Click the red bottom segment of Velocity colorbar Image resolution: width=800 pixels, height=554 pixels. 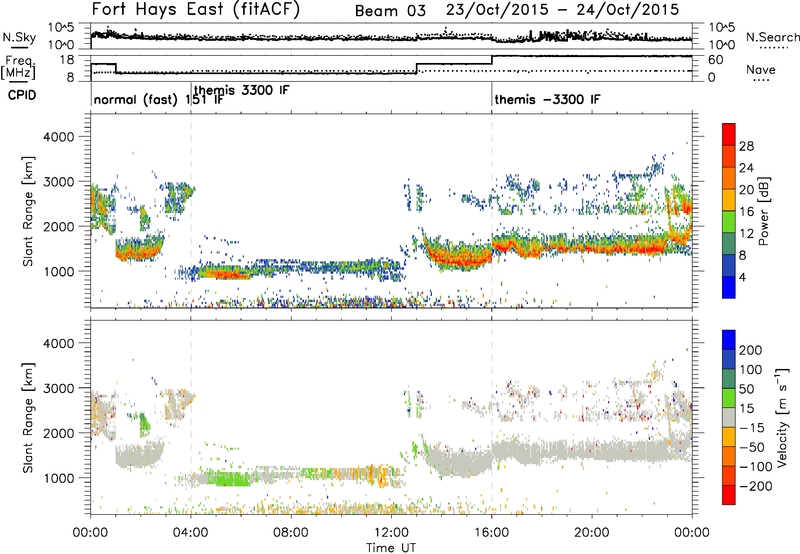pos(729,495)
